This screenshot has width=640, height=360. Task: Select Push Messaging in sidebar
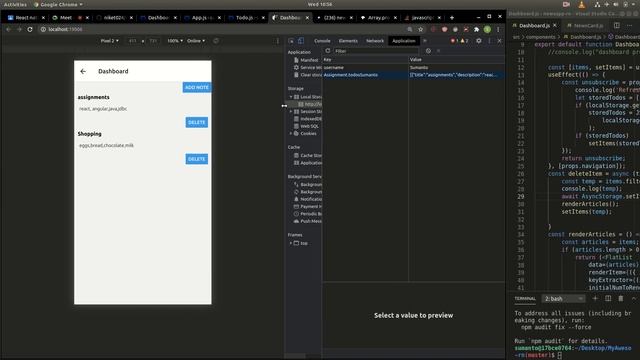coord(308,221)
